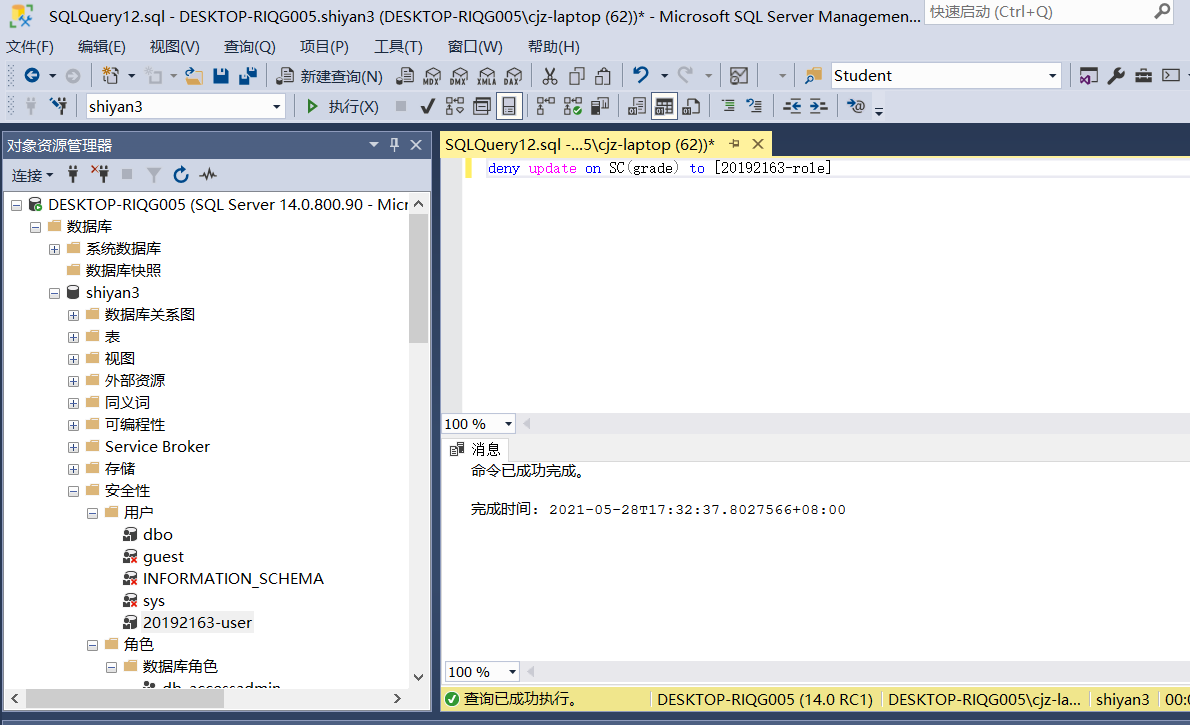Click the Object Explorer filter icon
Viewport: 1190px width, 725px height.
click(153, 175)
